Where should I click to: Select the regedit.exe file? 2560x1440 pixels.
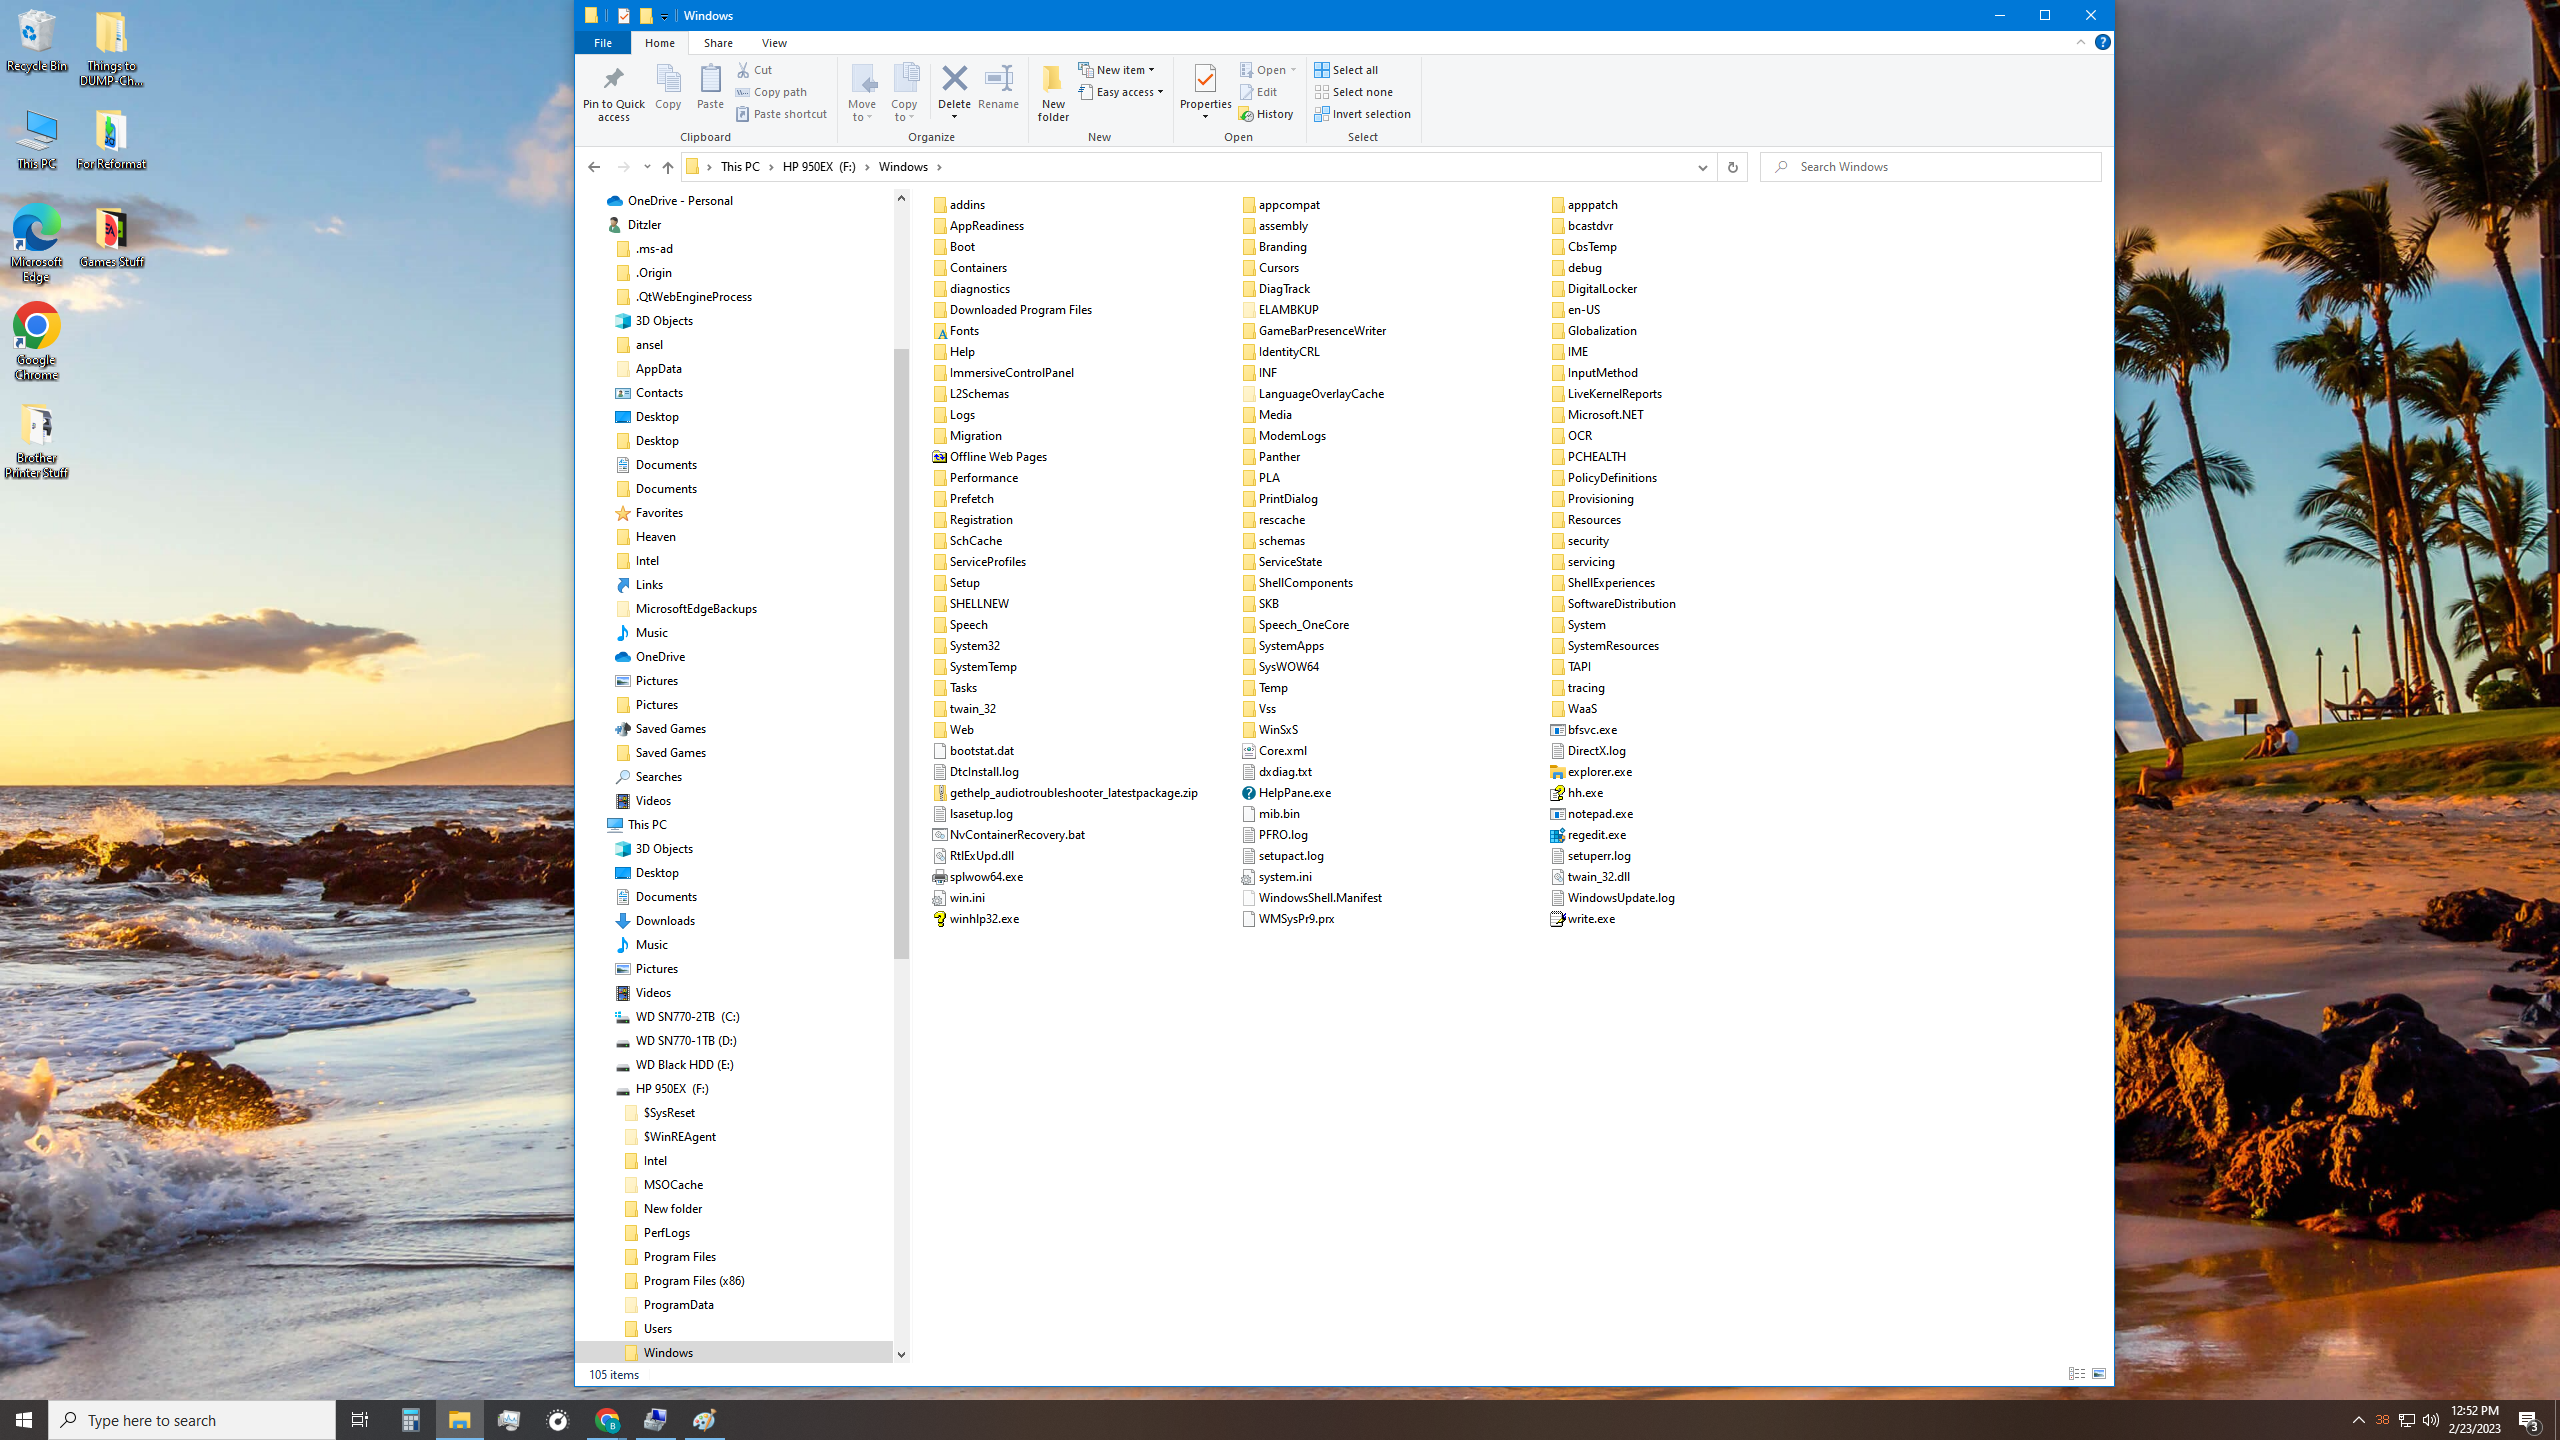tap(1588, 835)
